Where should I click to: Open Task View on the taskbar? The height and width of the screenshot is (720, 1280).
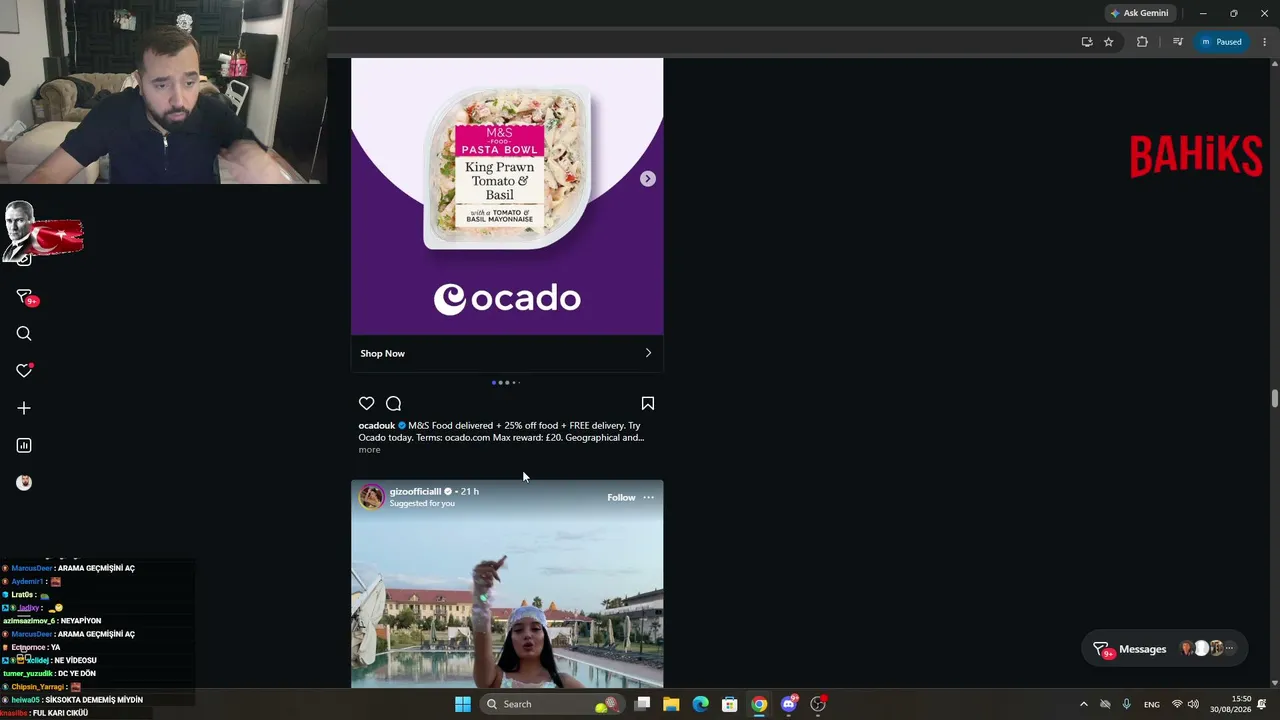[643, 704]
